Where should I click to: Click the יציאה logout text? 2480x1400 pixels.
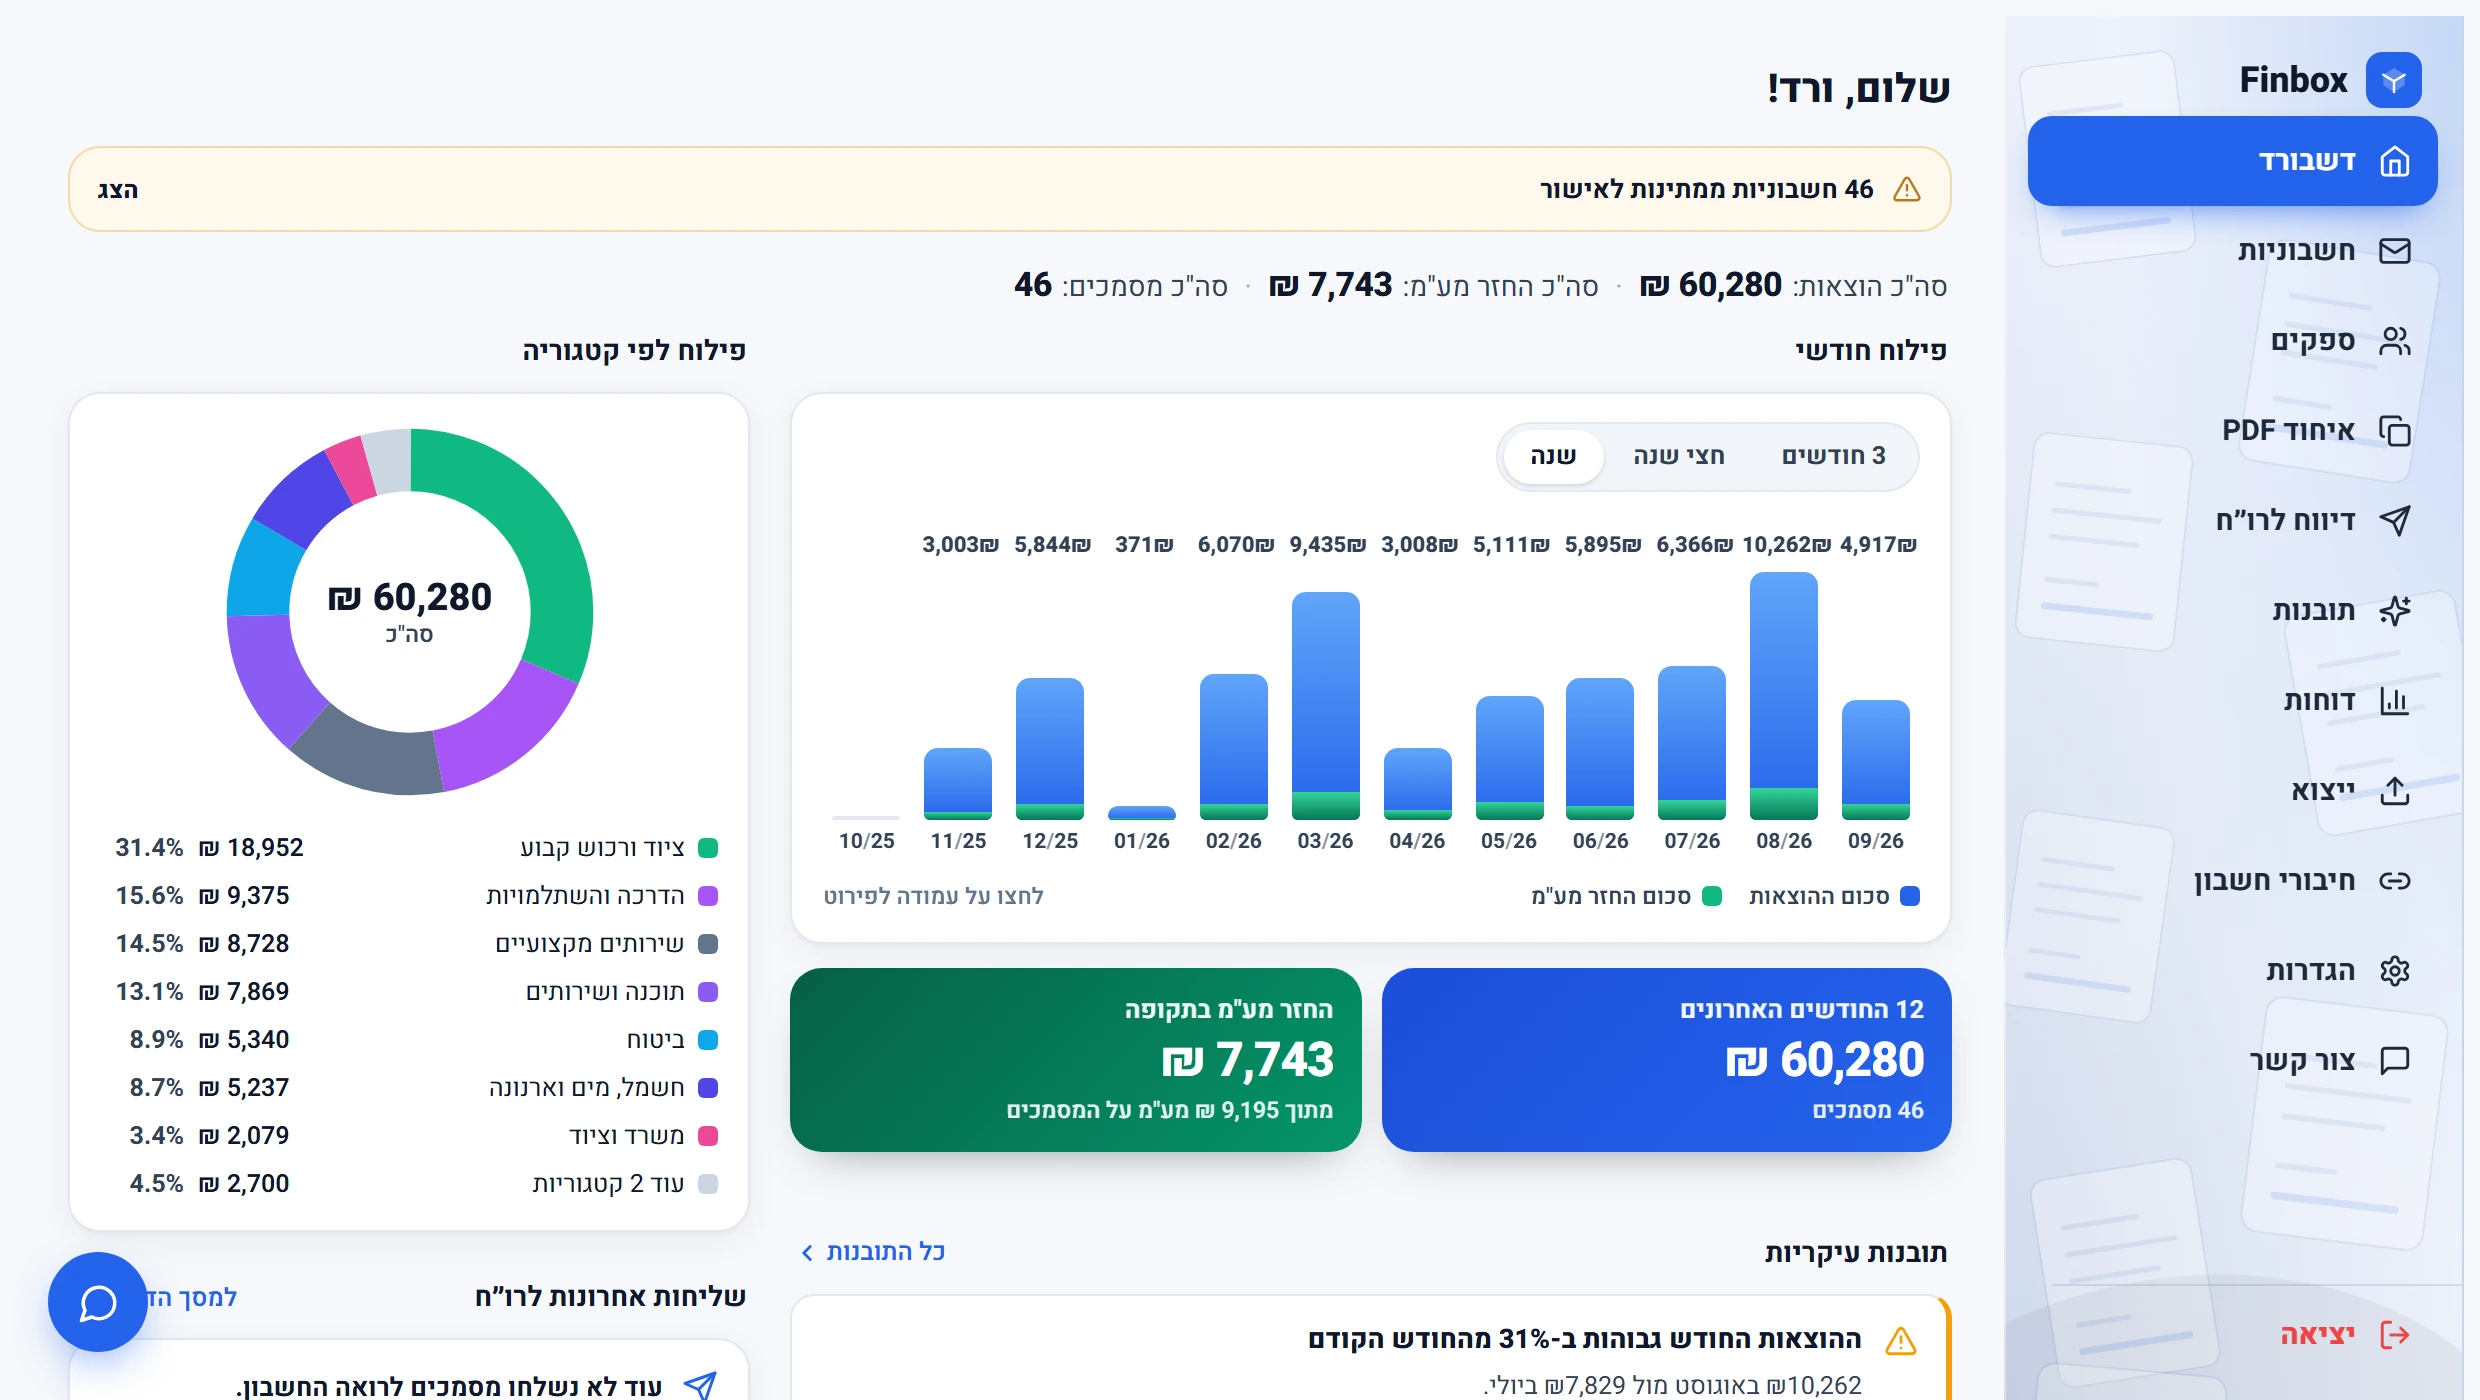click(2317, 1335)
